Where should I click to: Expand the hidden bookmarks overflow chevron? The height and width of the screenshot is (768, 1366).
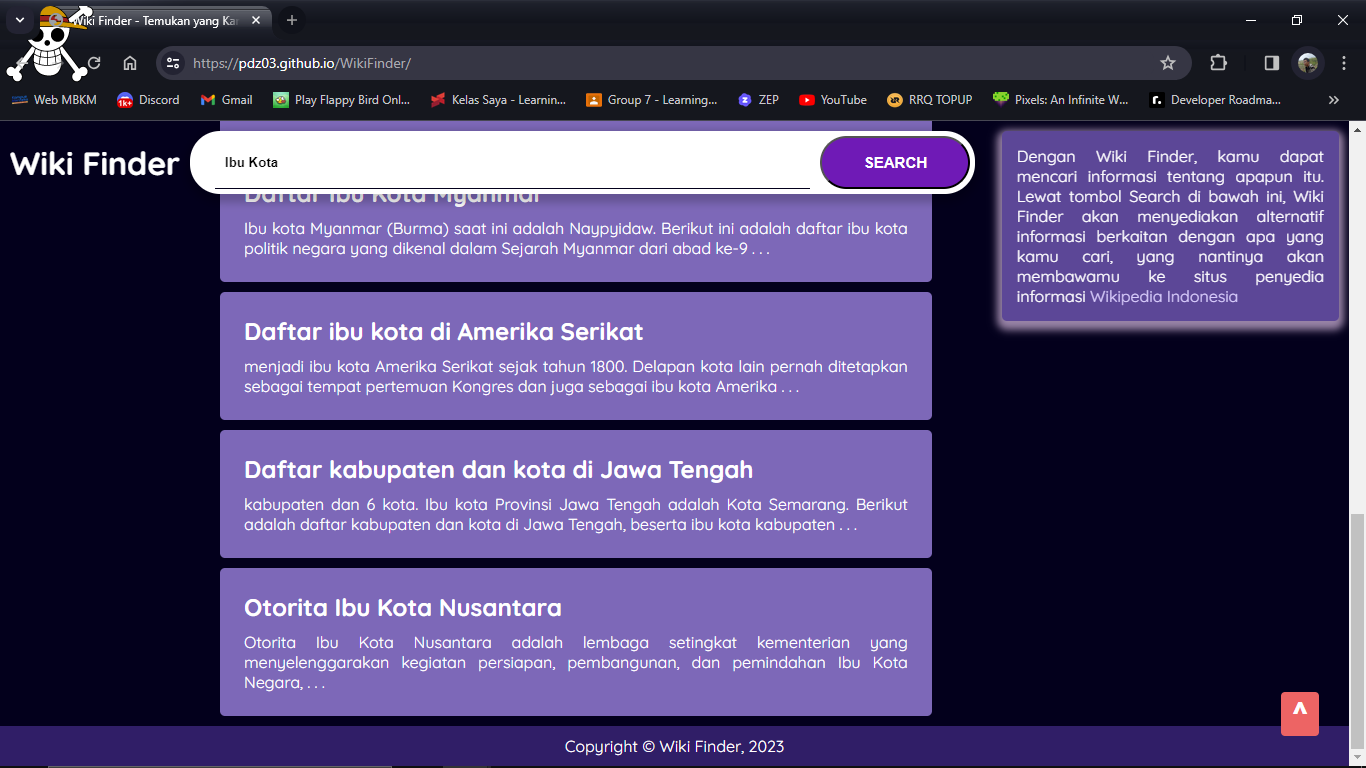(x=1333, y=100)
